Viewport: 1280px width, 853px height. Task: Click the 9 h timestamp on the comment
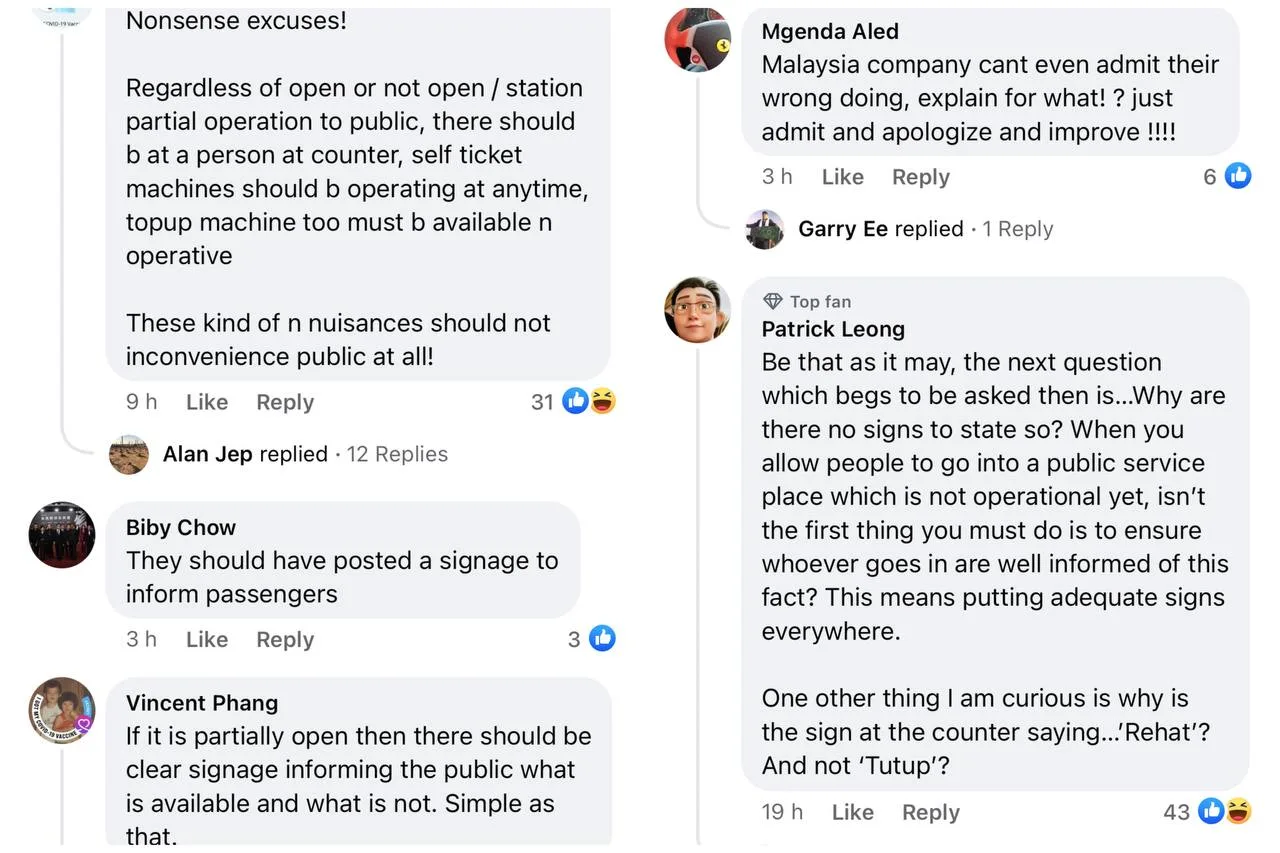pyautogui.click(x=141, y=402)
